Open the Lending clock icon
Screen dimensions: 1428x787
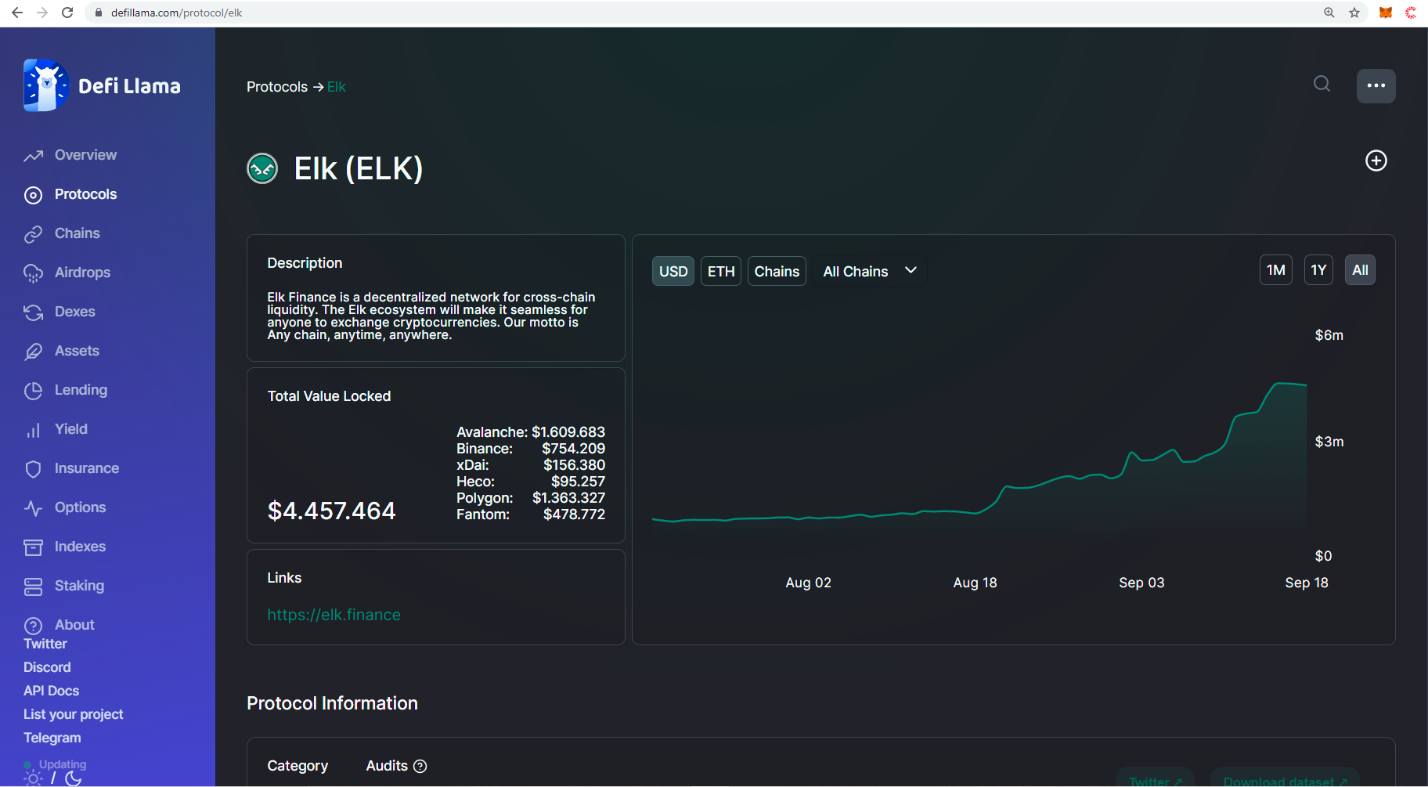point(34,390)
